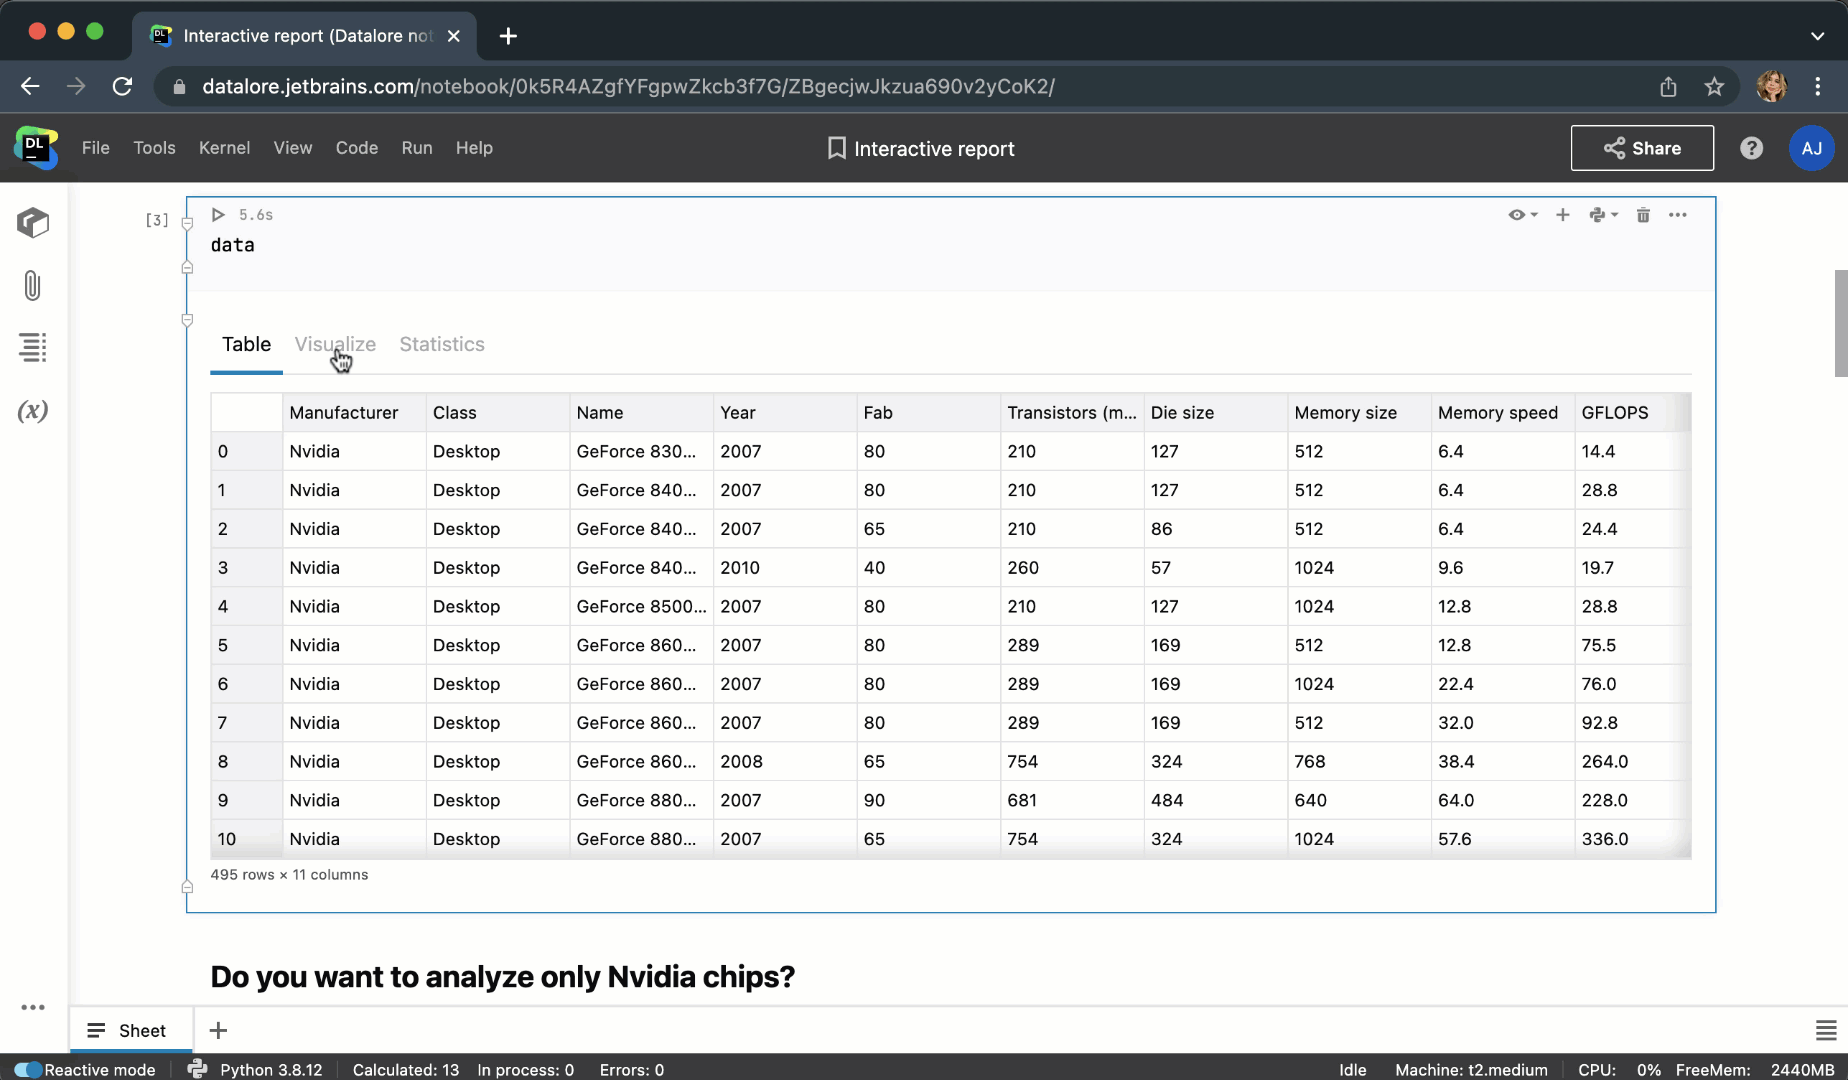The image size is (1848, 1080).
Task: Switch to the Visualize tab
Action: tap(335, 344)
